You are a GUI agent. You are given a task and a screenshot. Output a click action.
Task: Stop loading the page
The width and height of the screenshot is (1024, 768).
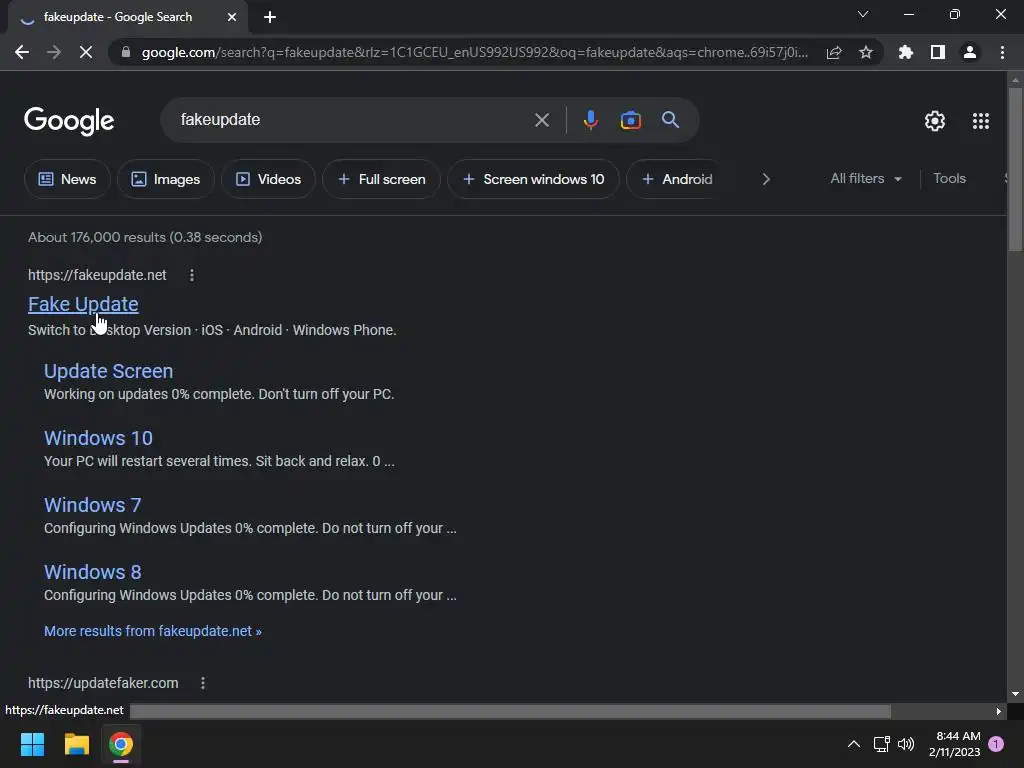pos(86,52)
